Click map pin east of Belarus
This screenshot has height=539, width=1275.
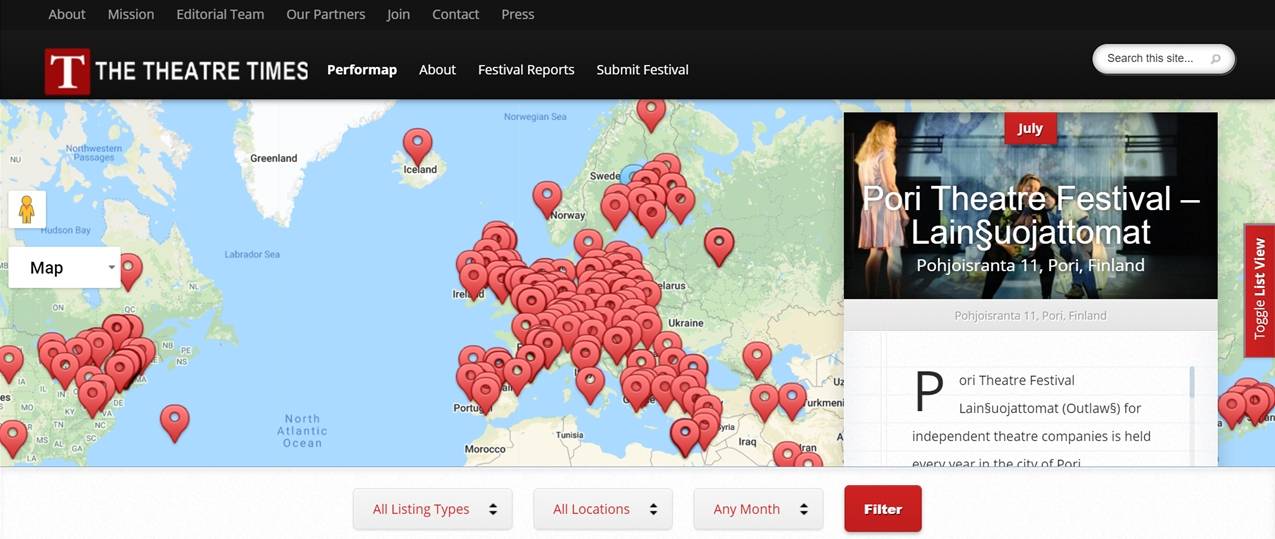[719, 247]
